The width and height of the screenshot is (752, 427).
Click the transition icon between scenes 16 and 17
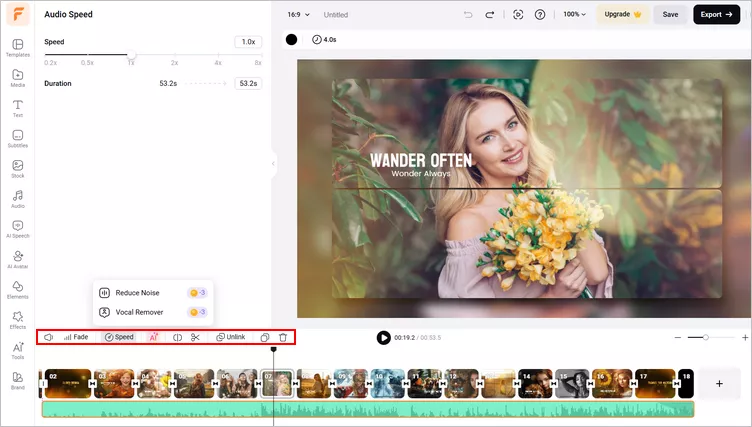coord(634,384)
